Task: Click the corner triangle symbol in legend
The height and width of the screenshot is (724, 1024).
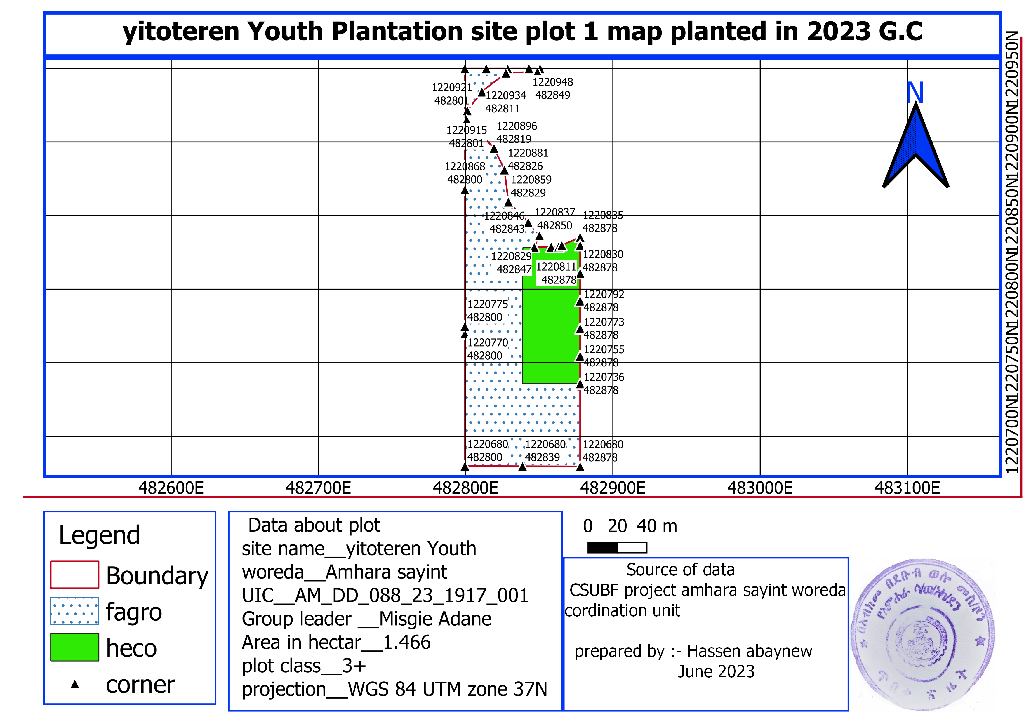Action: 74,686
